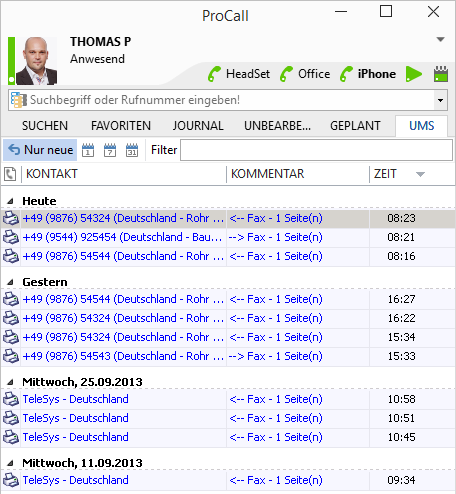456x494 pixels.
Task: Click the green play arrow icon
Action: (414, 74)
